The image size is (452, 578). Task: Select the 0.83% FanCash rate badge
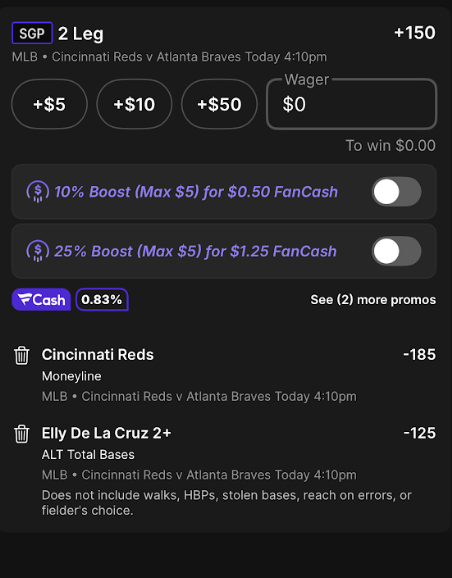(102, 299)
